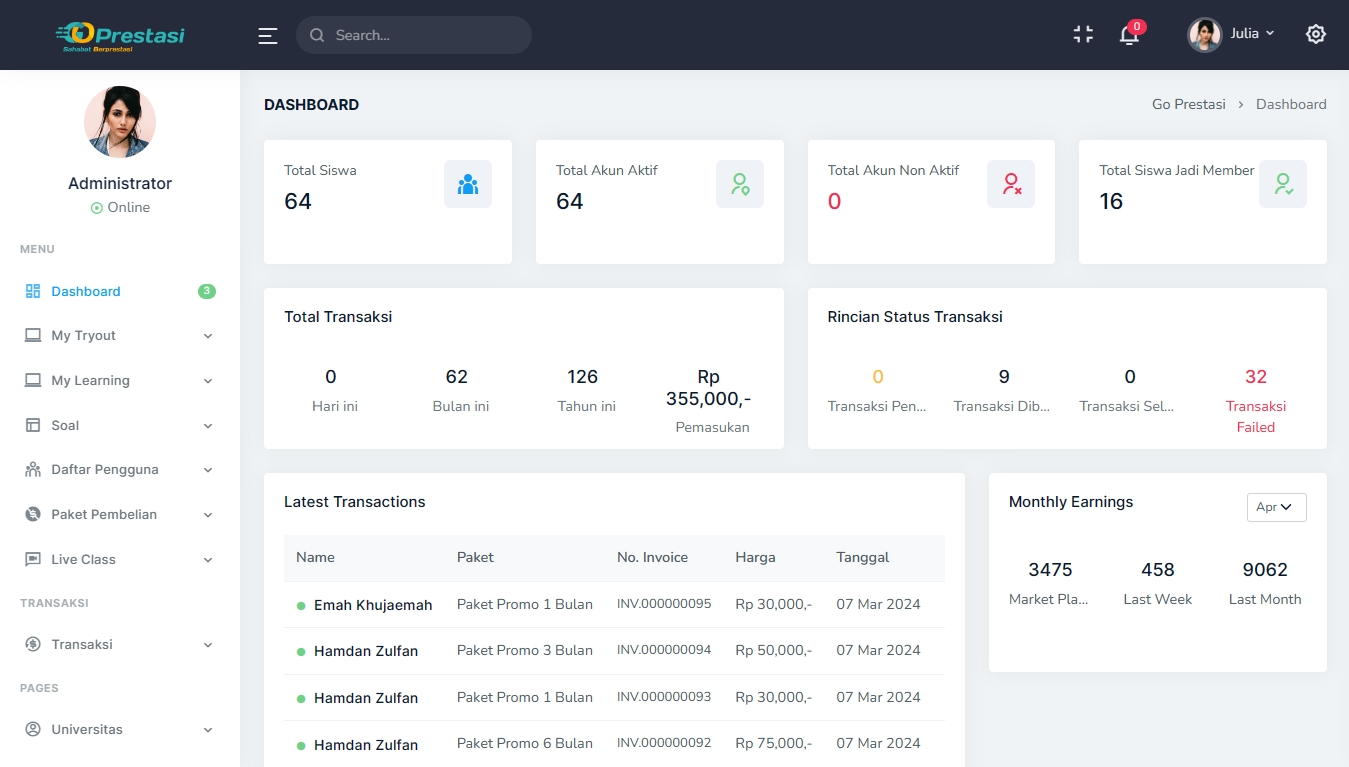Screen dimensions: 1349x767
Task: Expand My Learning chevron
Action: [x=208, y=381]
